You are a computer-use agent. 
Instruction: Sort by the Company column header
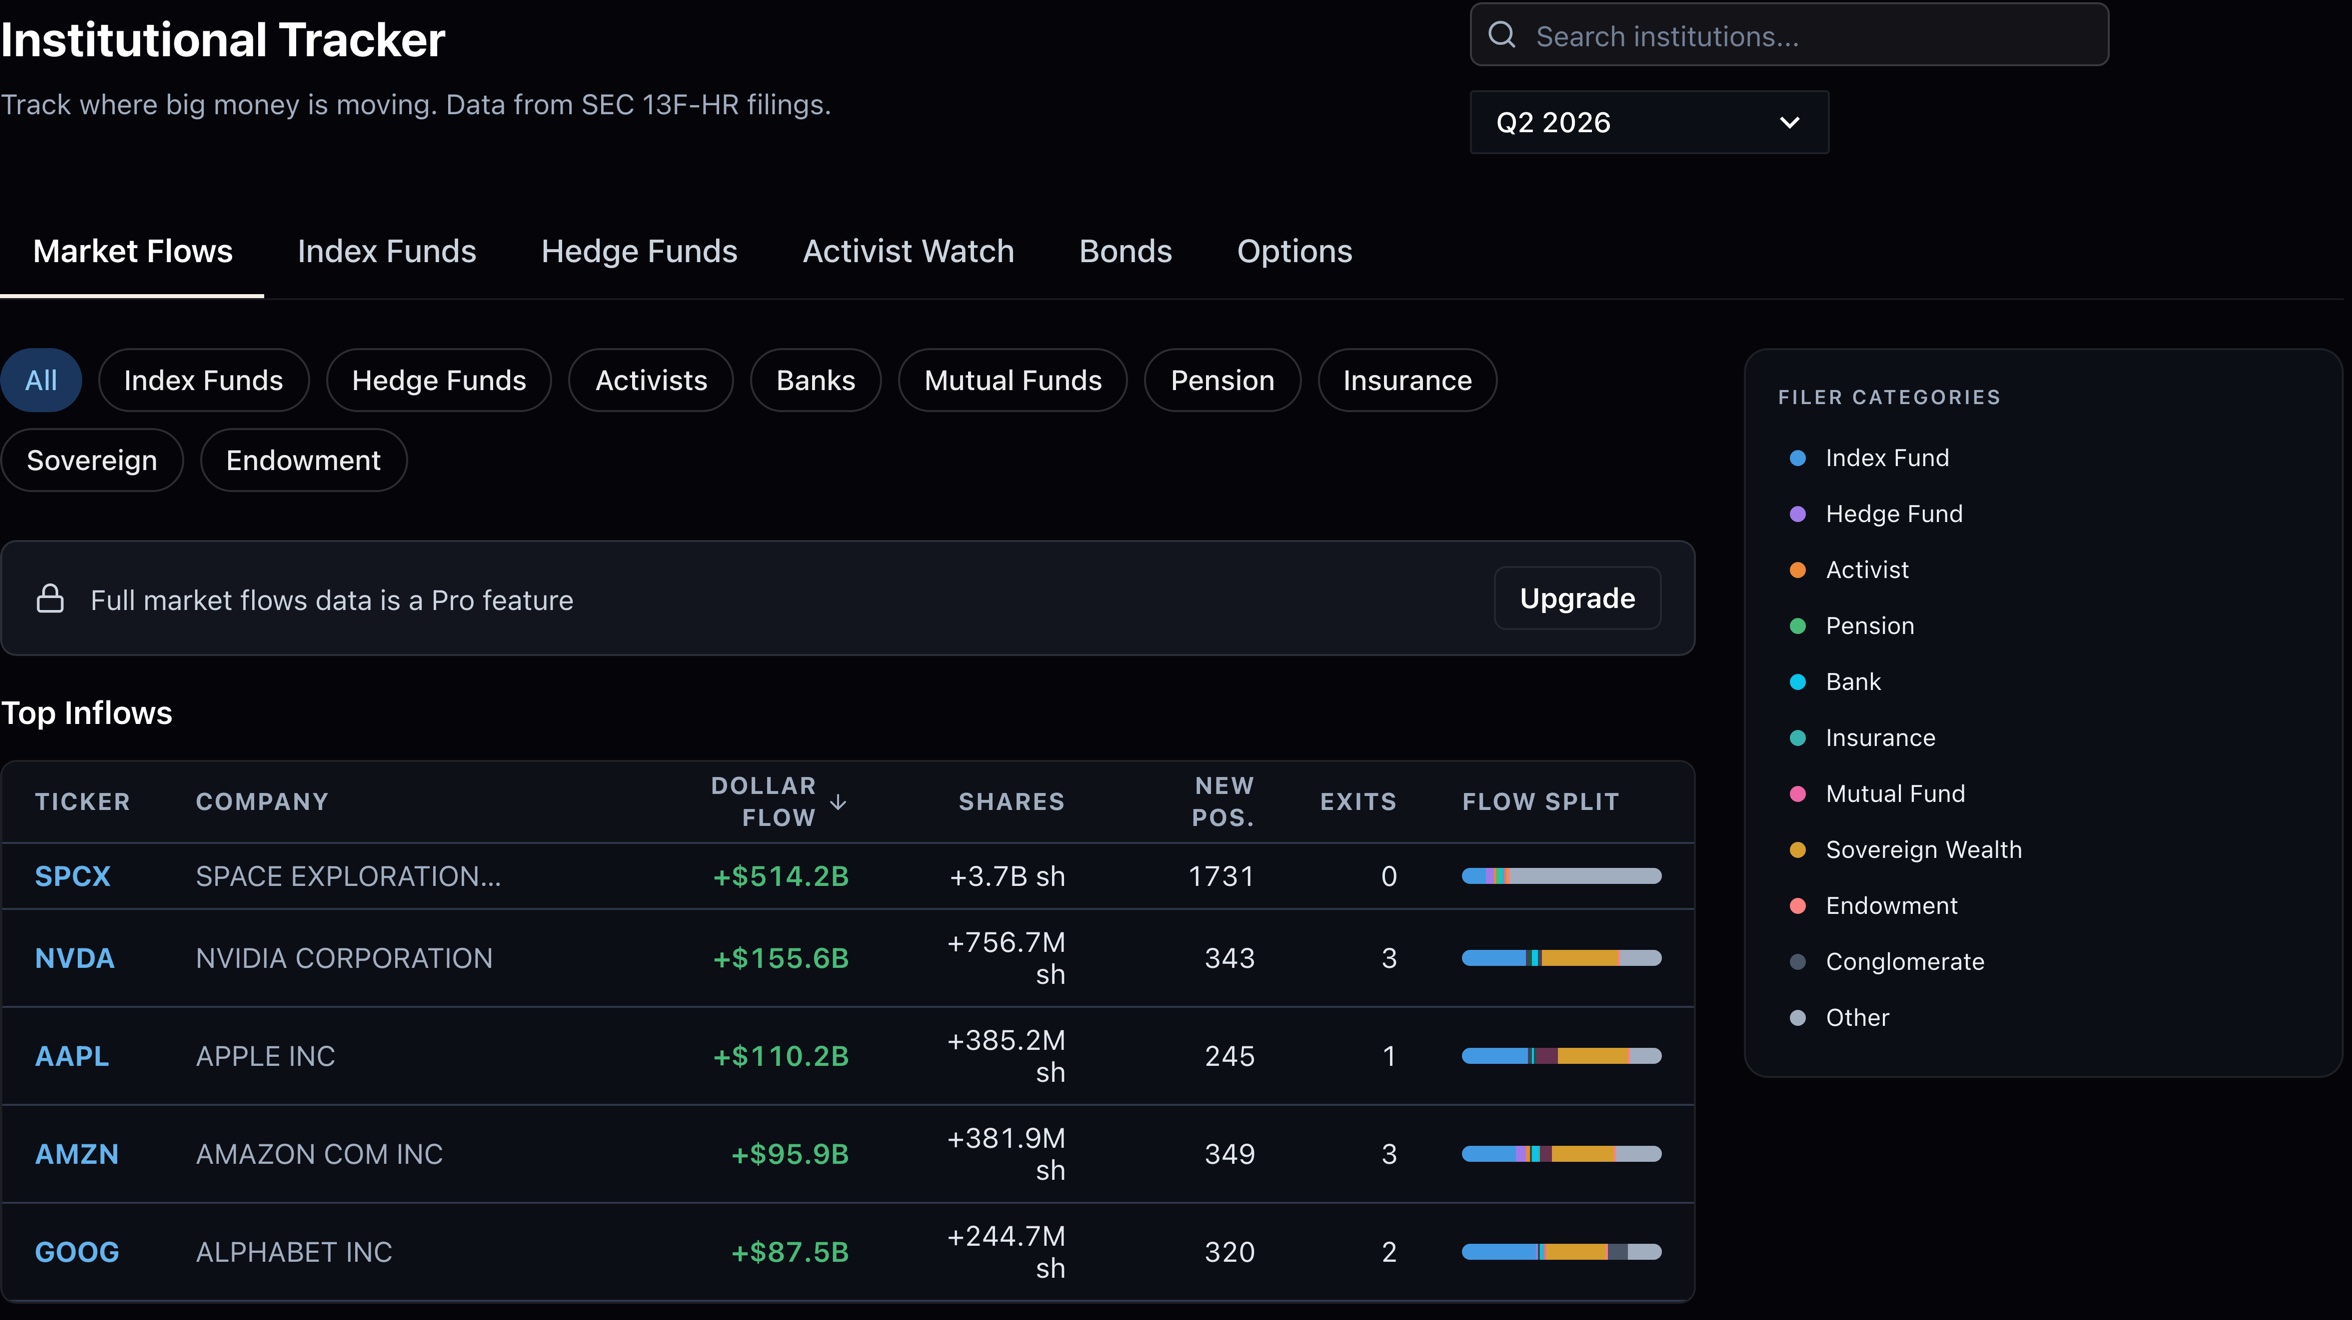pos(262,802)
